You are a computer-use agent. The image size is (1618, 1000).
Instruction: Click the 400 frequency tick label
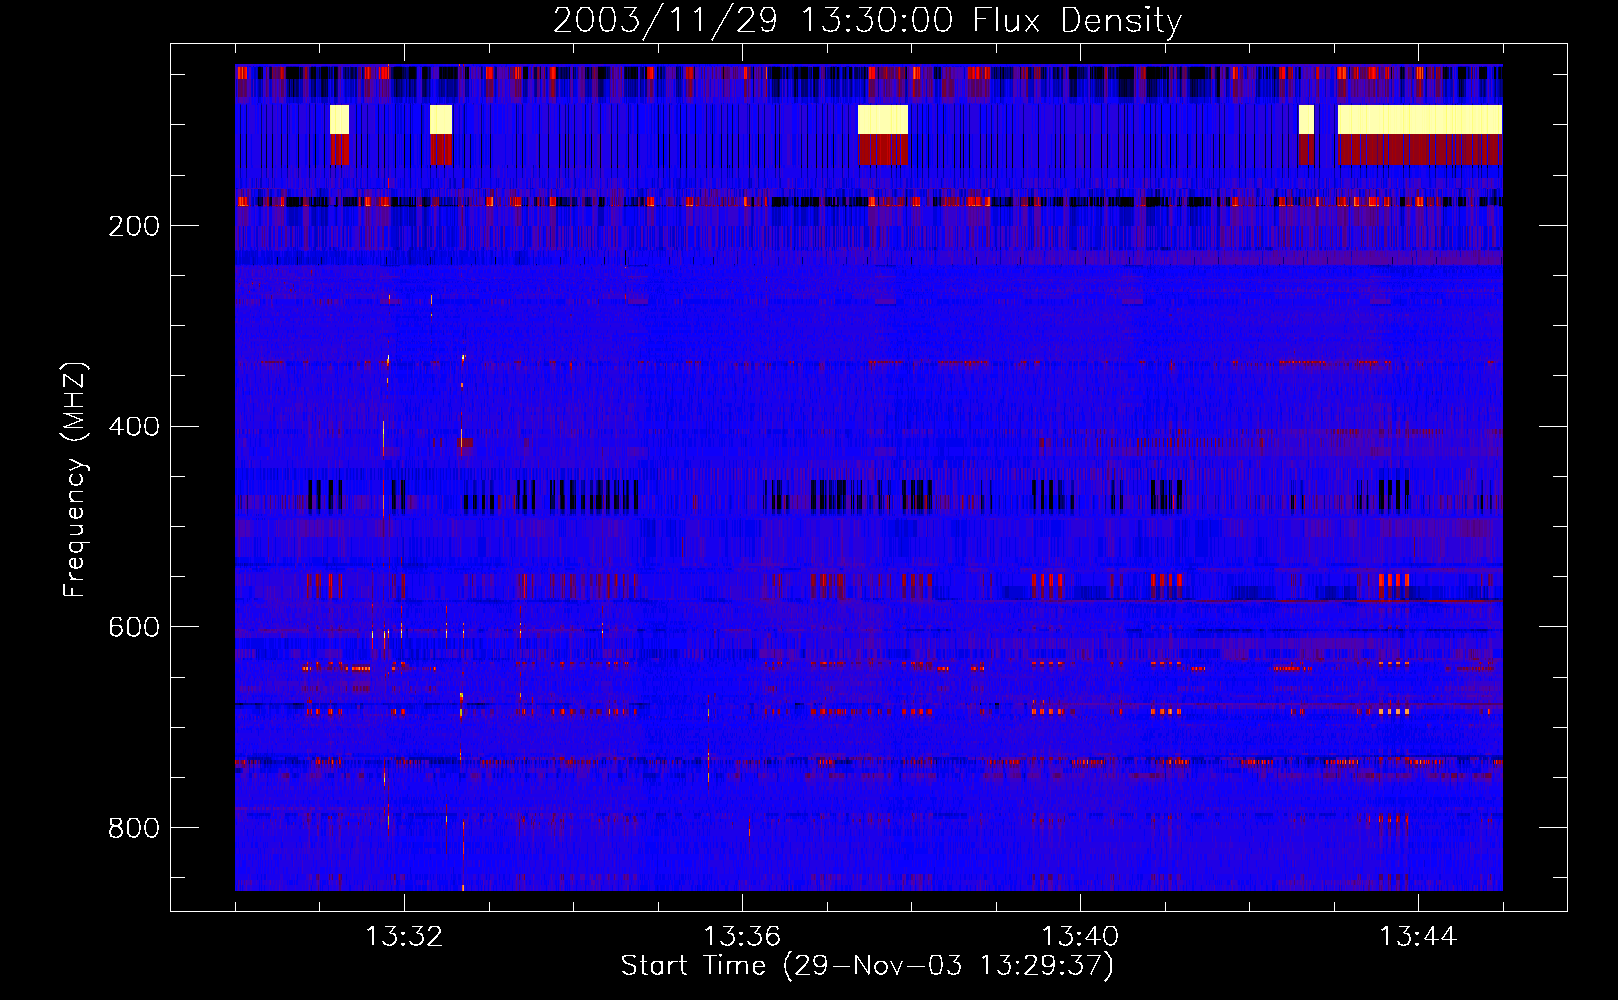(134, 427)
